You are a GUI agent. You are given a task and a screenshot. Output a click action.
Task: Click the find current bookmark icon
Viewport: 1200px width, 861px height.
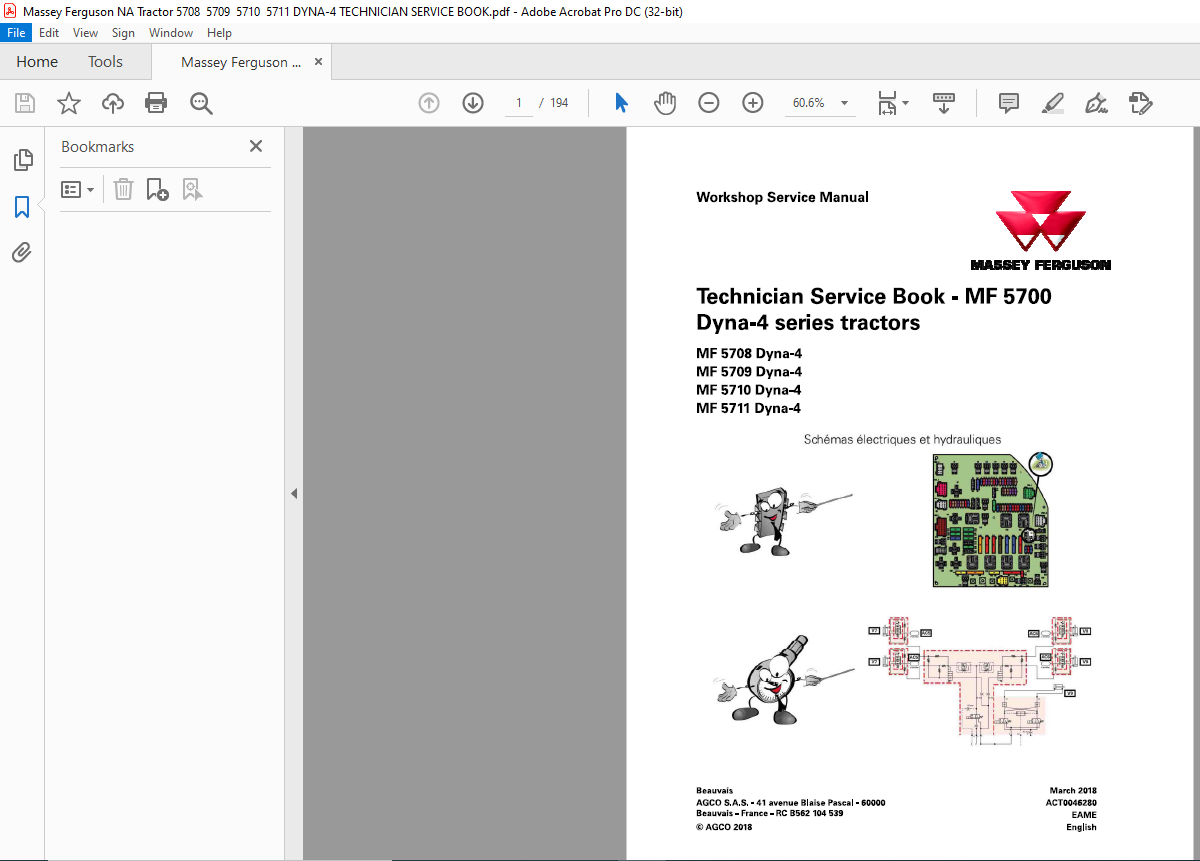[x=192, y=189]
